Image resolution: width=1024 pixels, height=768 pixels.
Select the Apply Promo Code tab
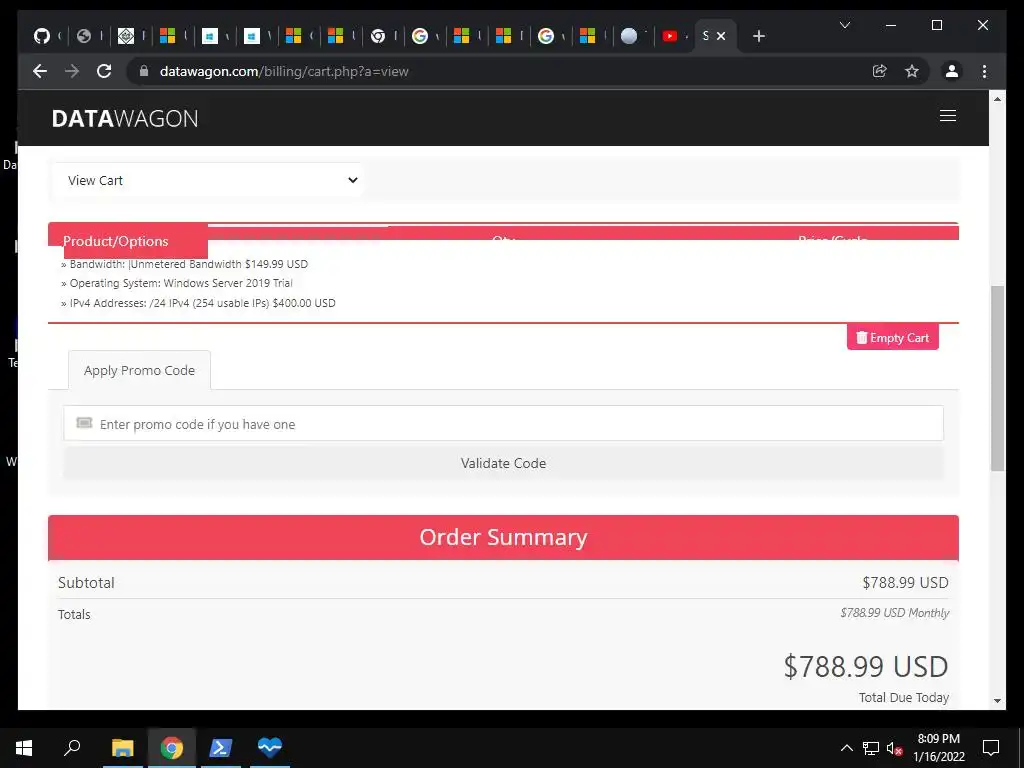click(x=139, y=370)
